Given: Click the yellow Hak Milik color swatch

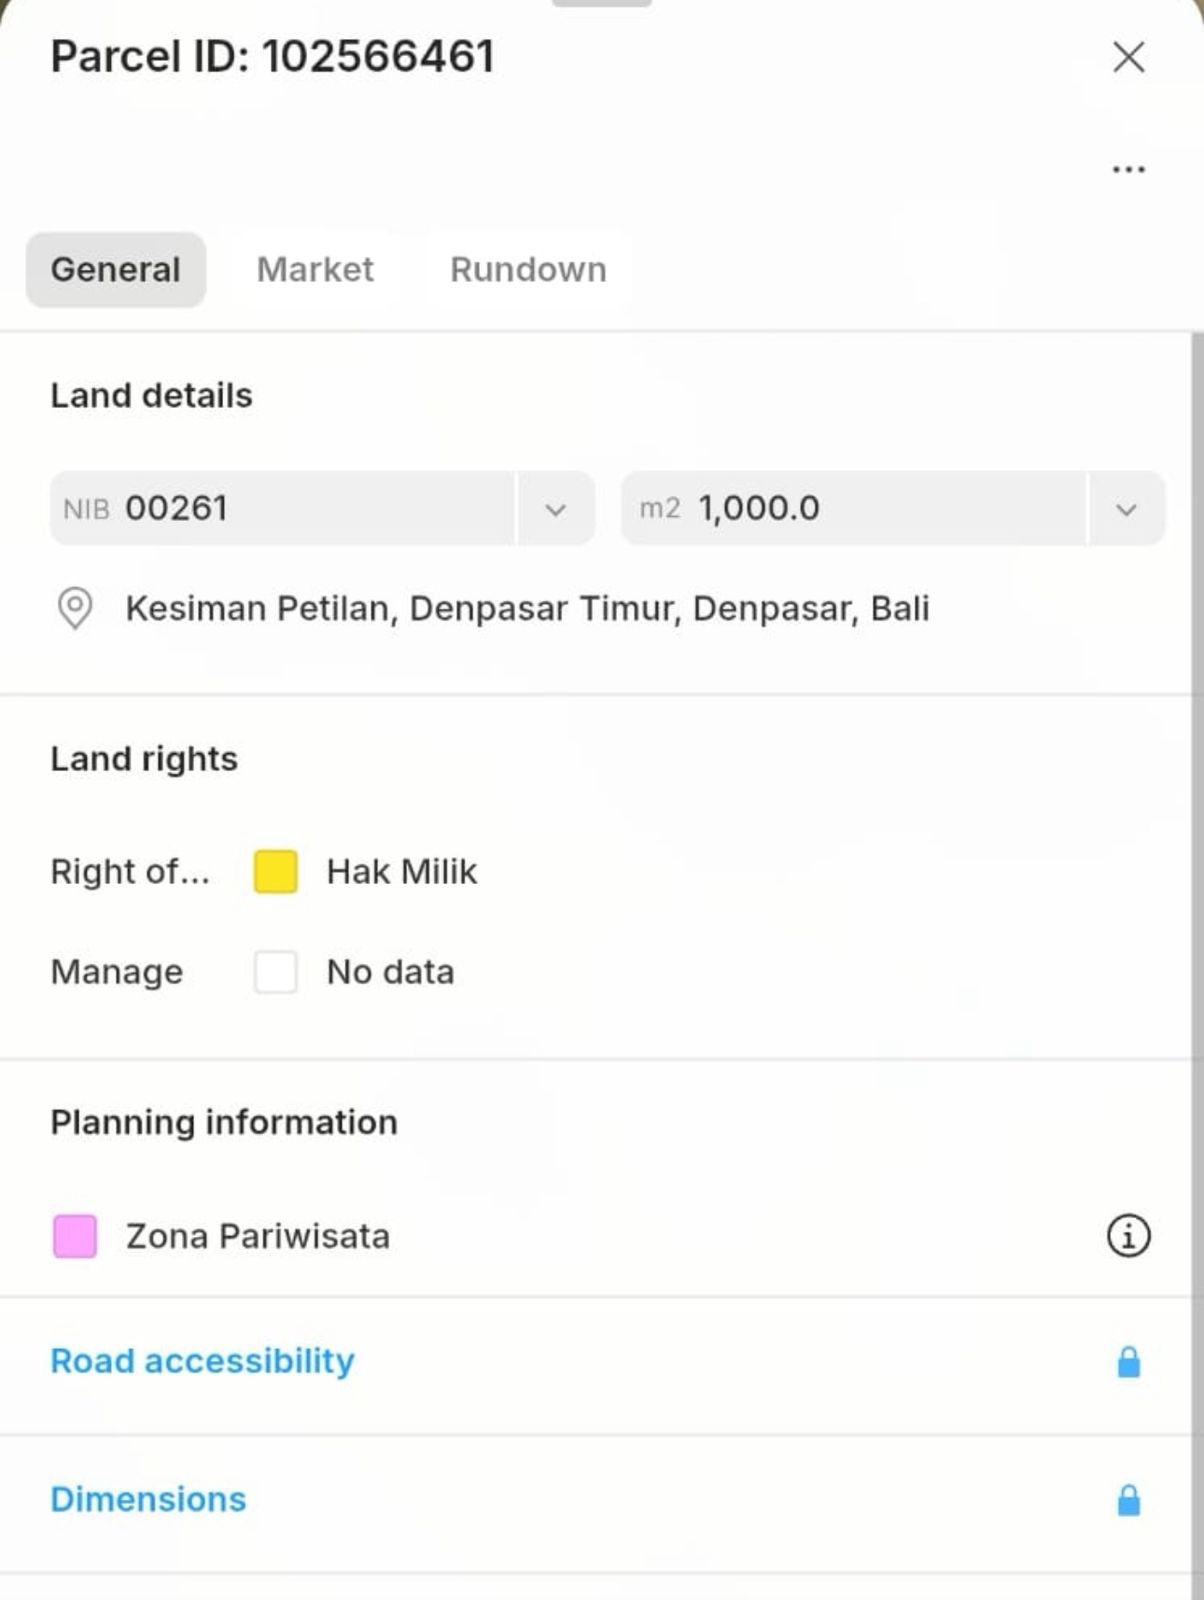Looking at the screenshot, I should pos(276,872).
